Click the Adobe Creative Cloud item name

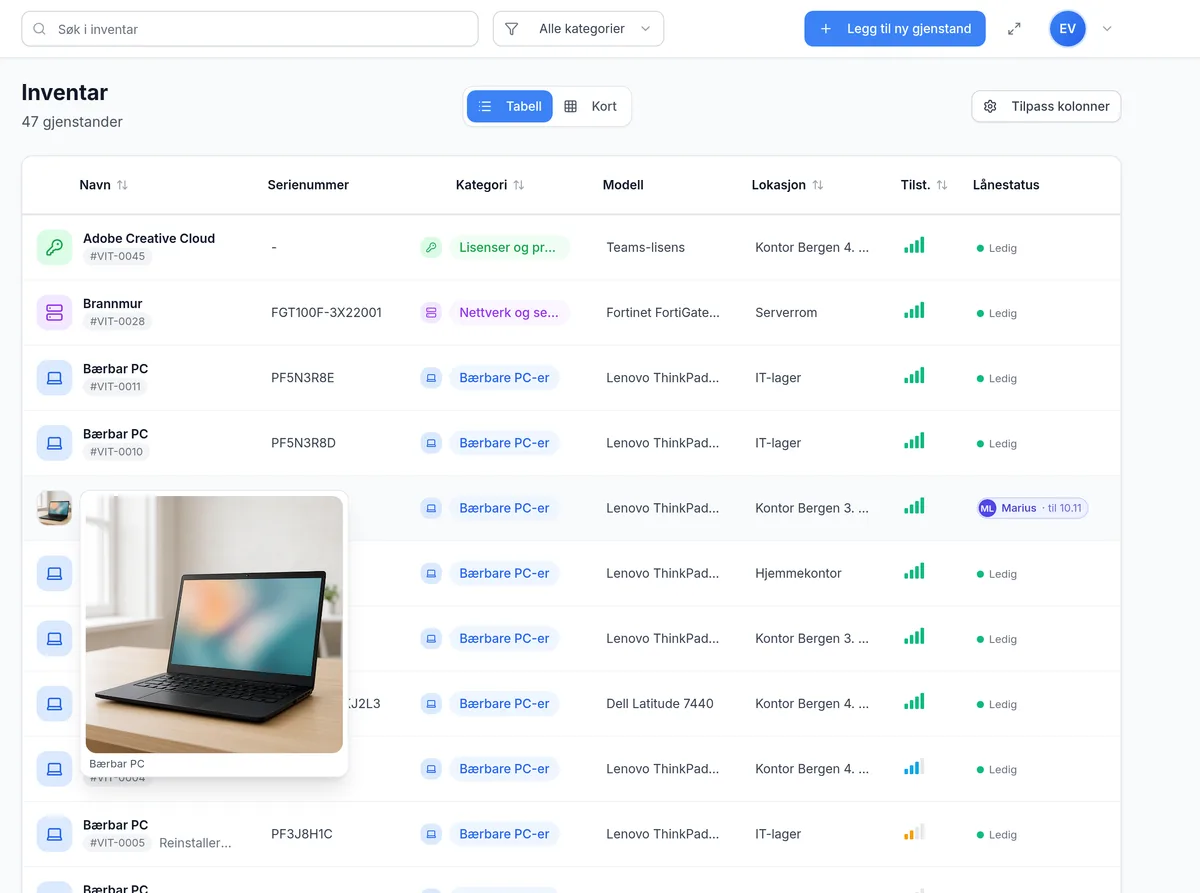(149, 238)
